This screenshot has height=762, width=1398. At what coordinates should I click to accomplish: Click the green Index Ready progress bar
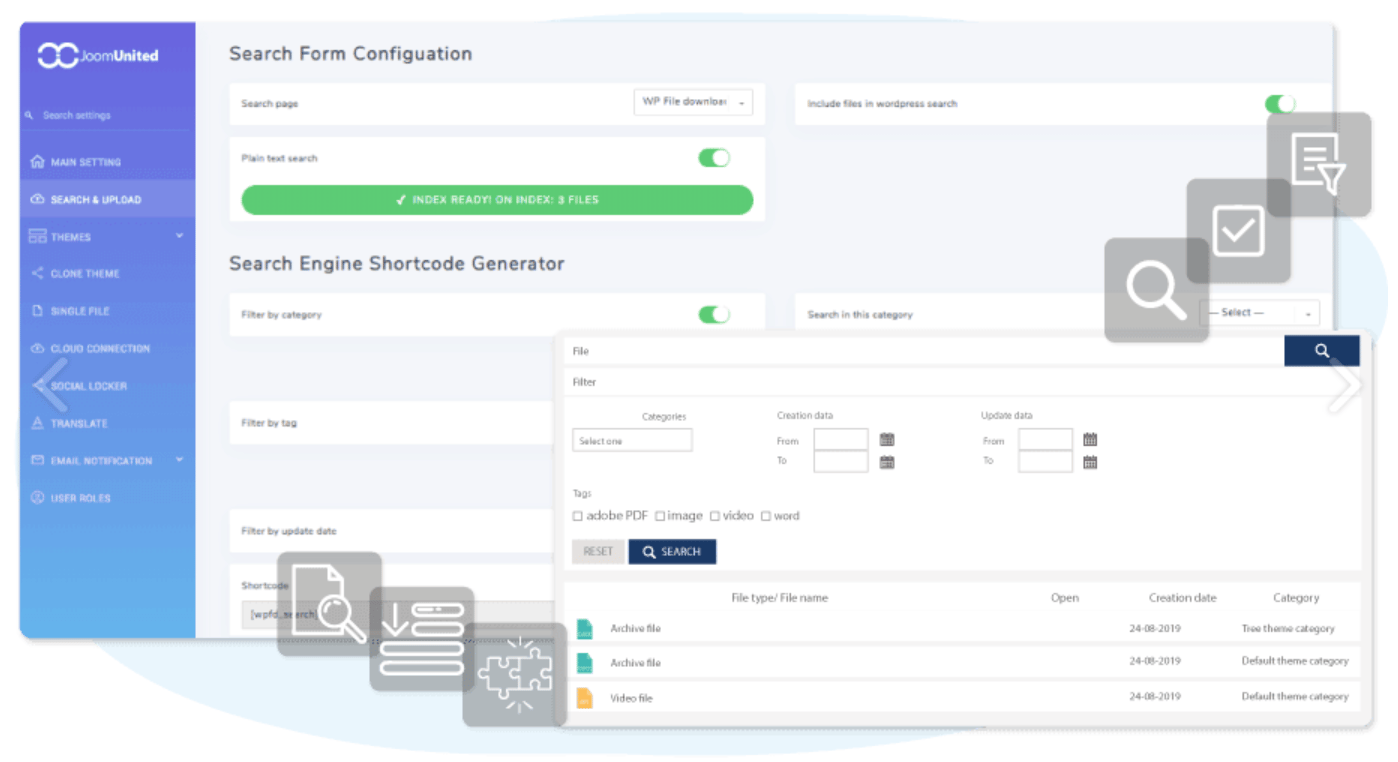[x=497, y=200]
